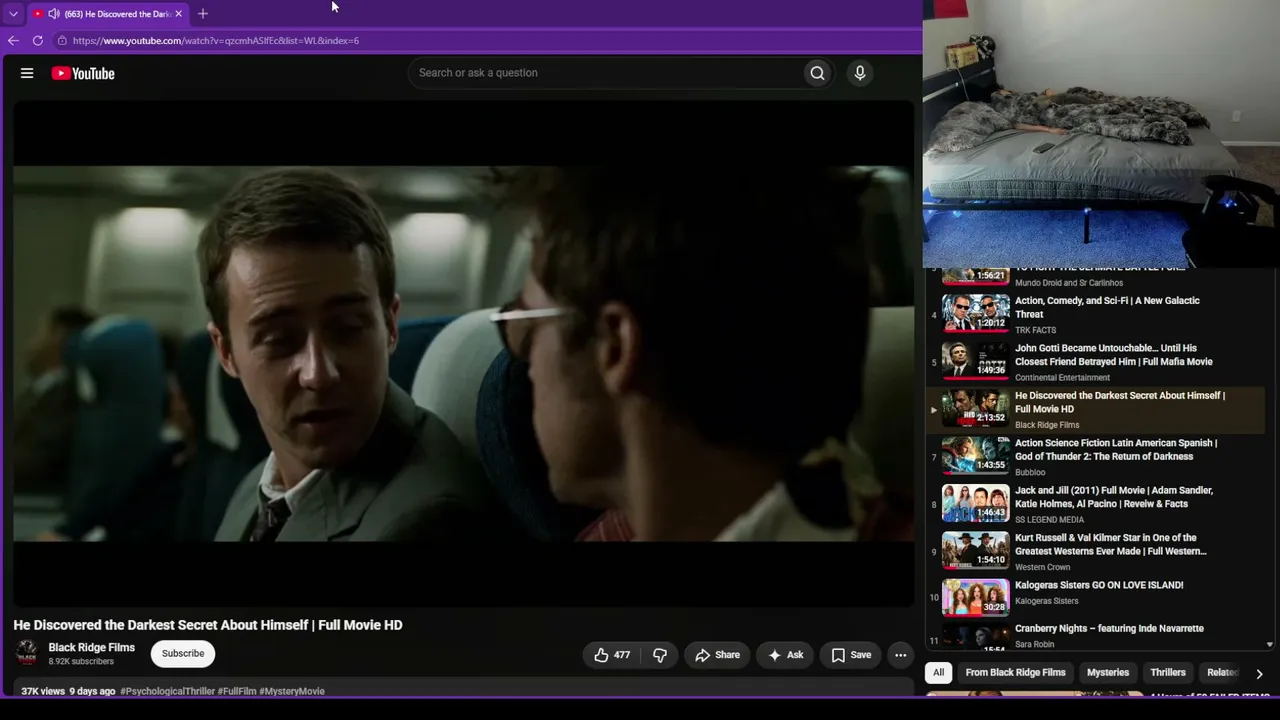This screenshot has width=1280, height=720.
Task: Open 'Cranberry Nights' playlist title
Action: (x=1109, y=628)
